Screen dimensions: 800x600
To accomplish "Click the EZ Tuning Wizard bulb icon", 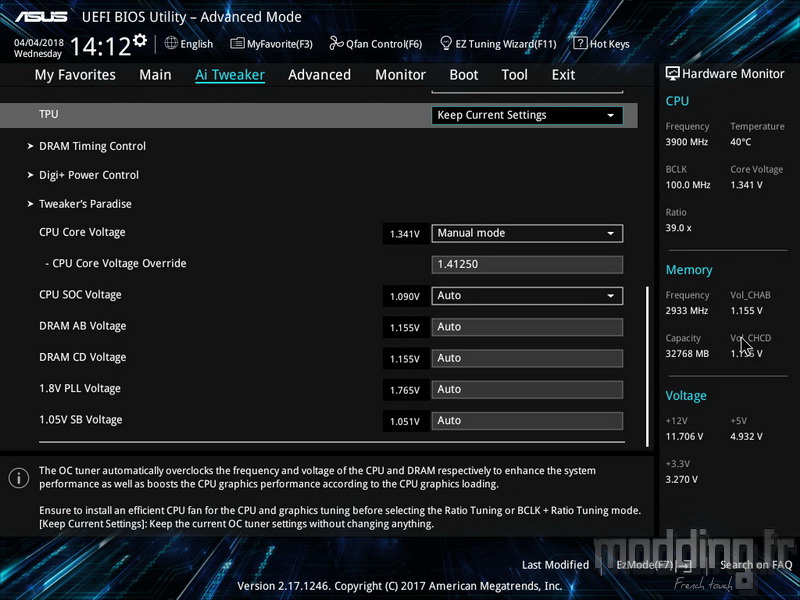I will (x=446, y=43).
